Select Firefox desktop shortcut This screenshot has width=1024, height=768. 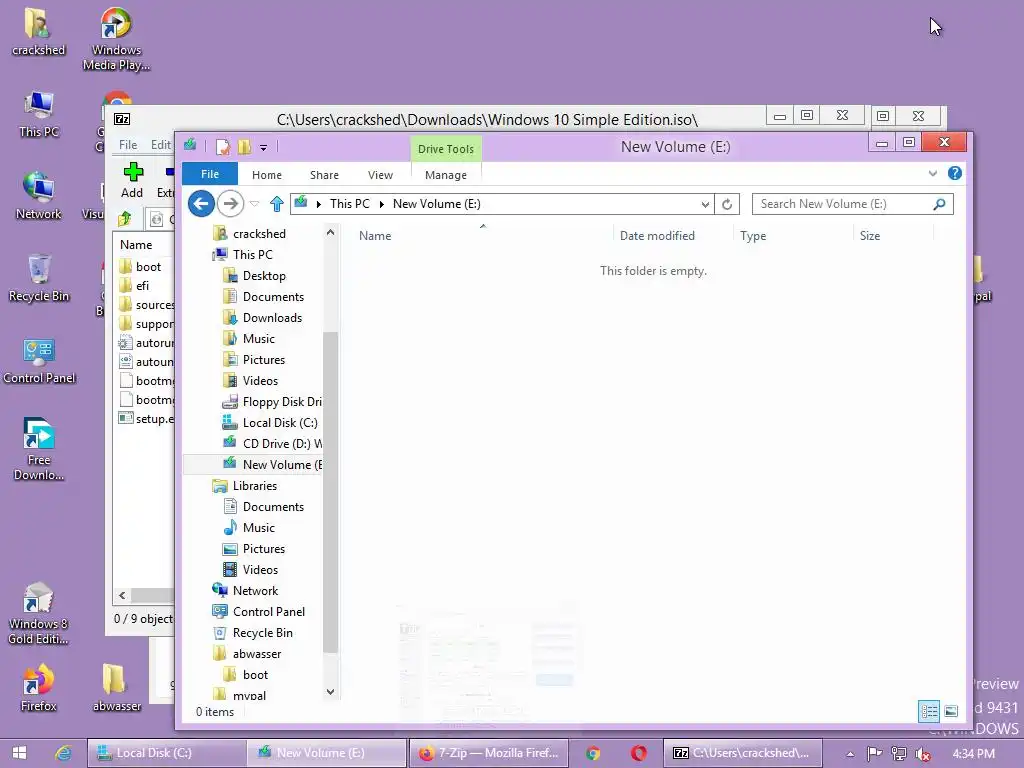click(x=39, y=688)
